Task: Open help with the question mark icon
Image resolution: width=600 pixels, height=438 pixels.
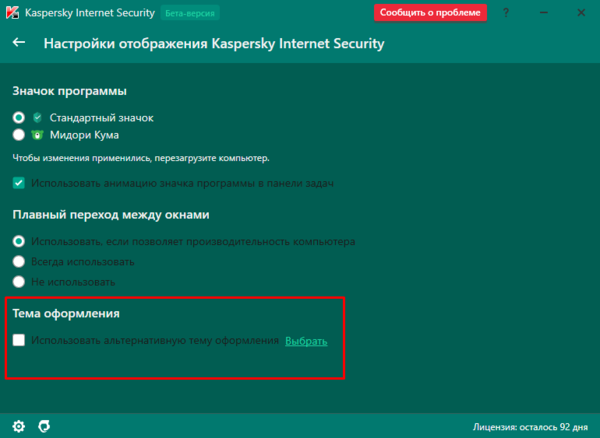Action: [506, 13]
